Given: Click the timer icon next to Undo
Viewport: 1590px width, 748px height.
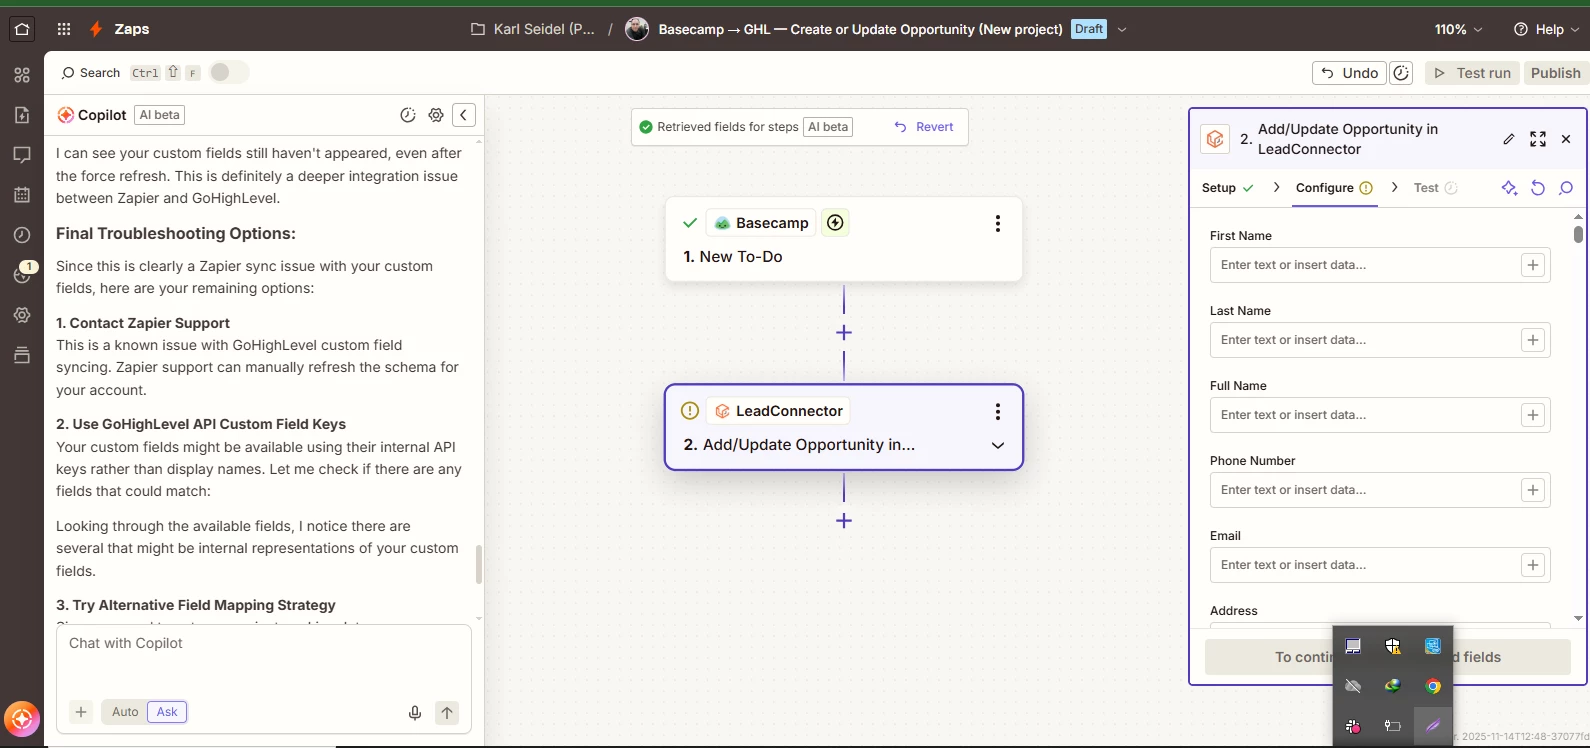Looking at the screenshot, I should 1402,73.
